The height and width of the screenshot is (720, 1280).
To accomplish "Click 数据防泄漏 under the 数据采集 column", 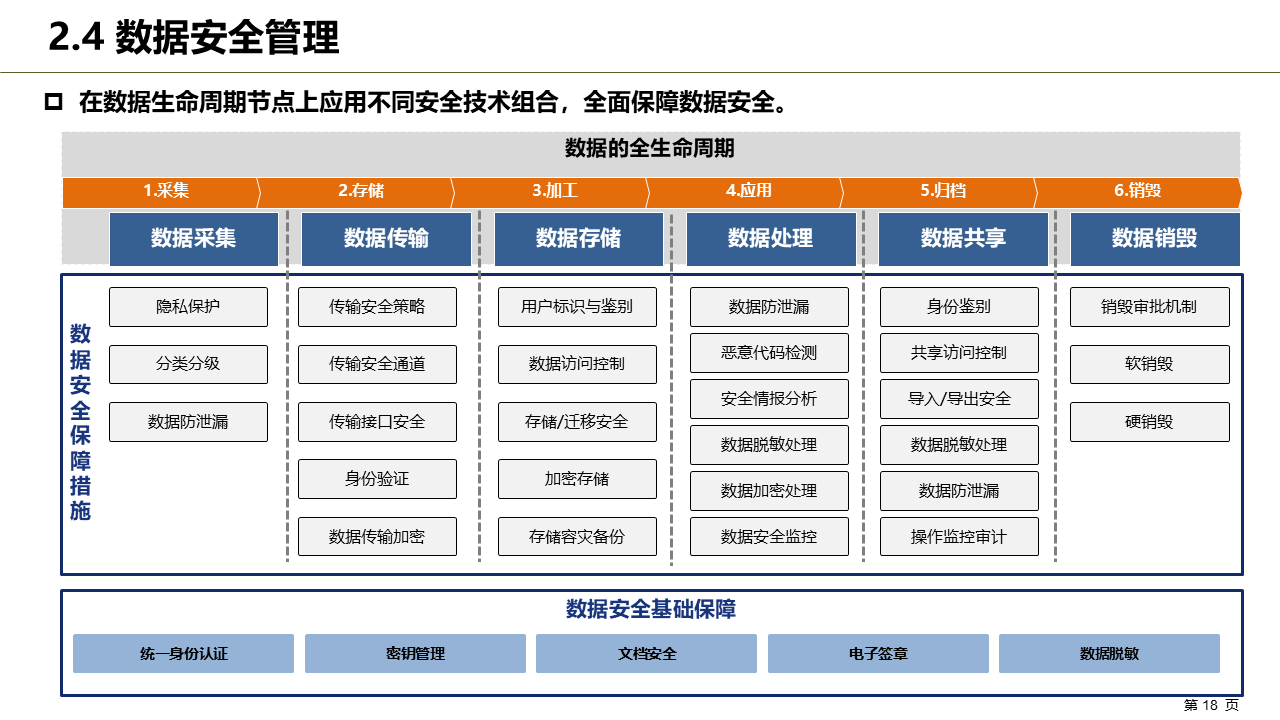I will tap(188, 422).
